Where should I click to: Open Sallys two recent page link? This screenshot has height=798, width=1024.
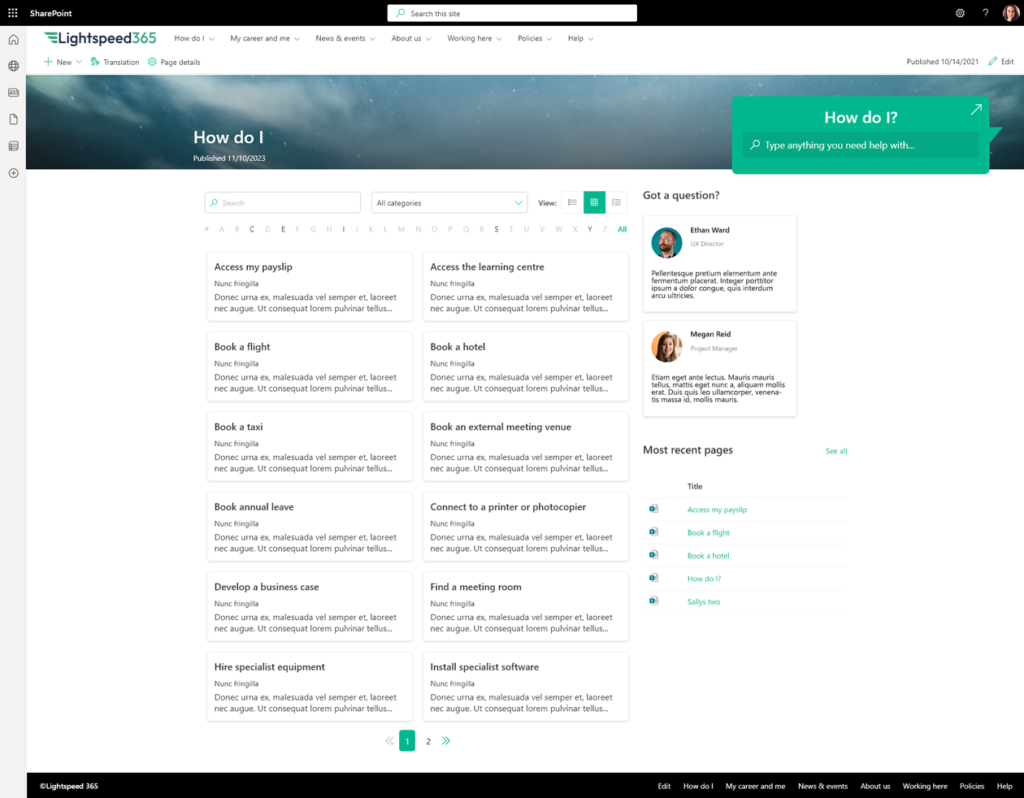(x=703, y=601)
